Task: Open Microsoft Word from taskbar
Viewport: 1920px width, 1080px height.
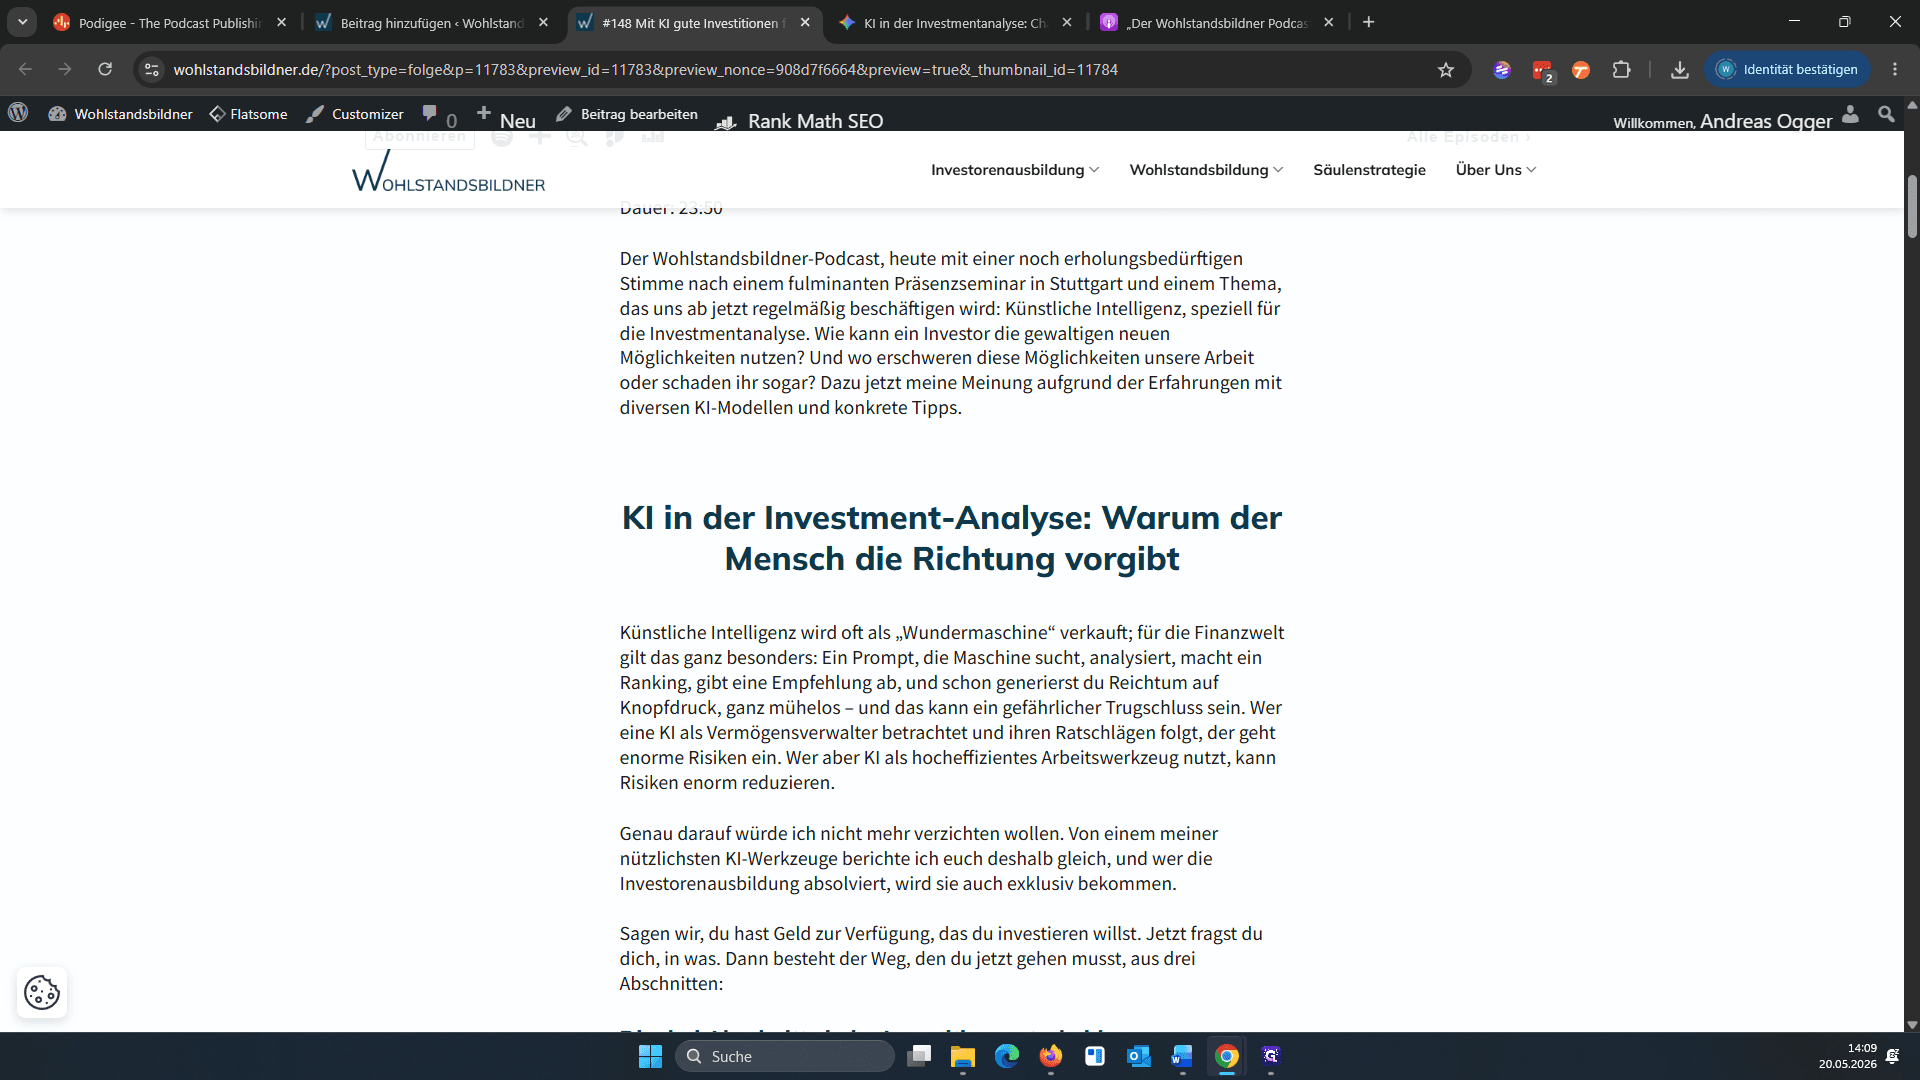Action: [1182, 1056]
